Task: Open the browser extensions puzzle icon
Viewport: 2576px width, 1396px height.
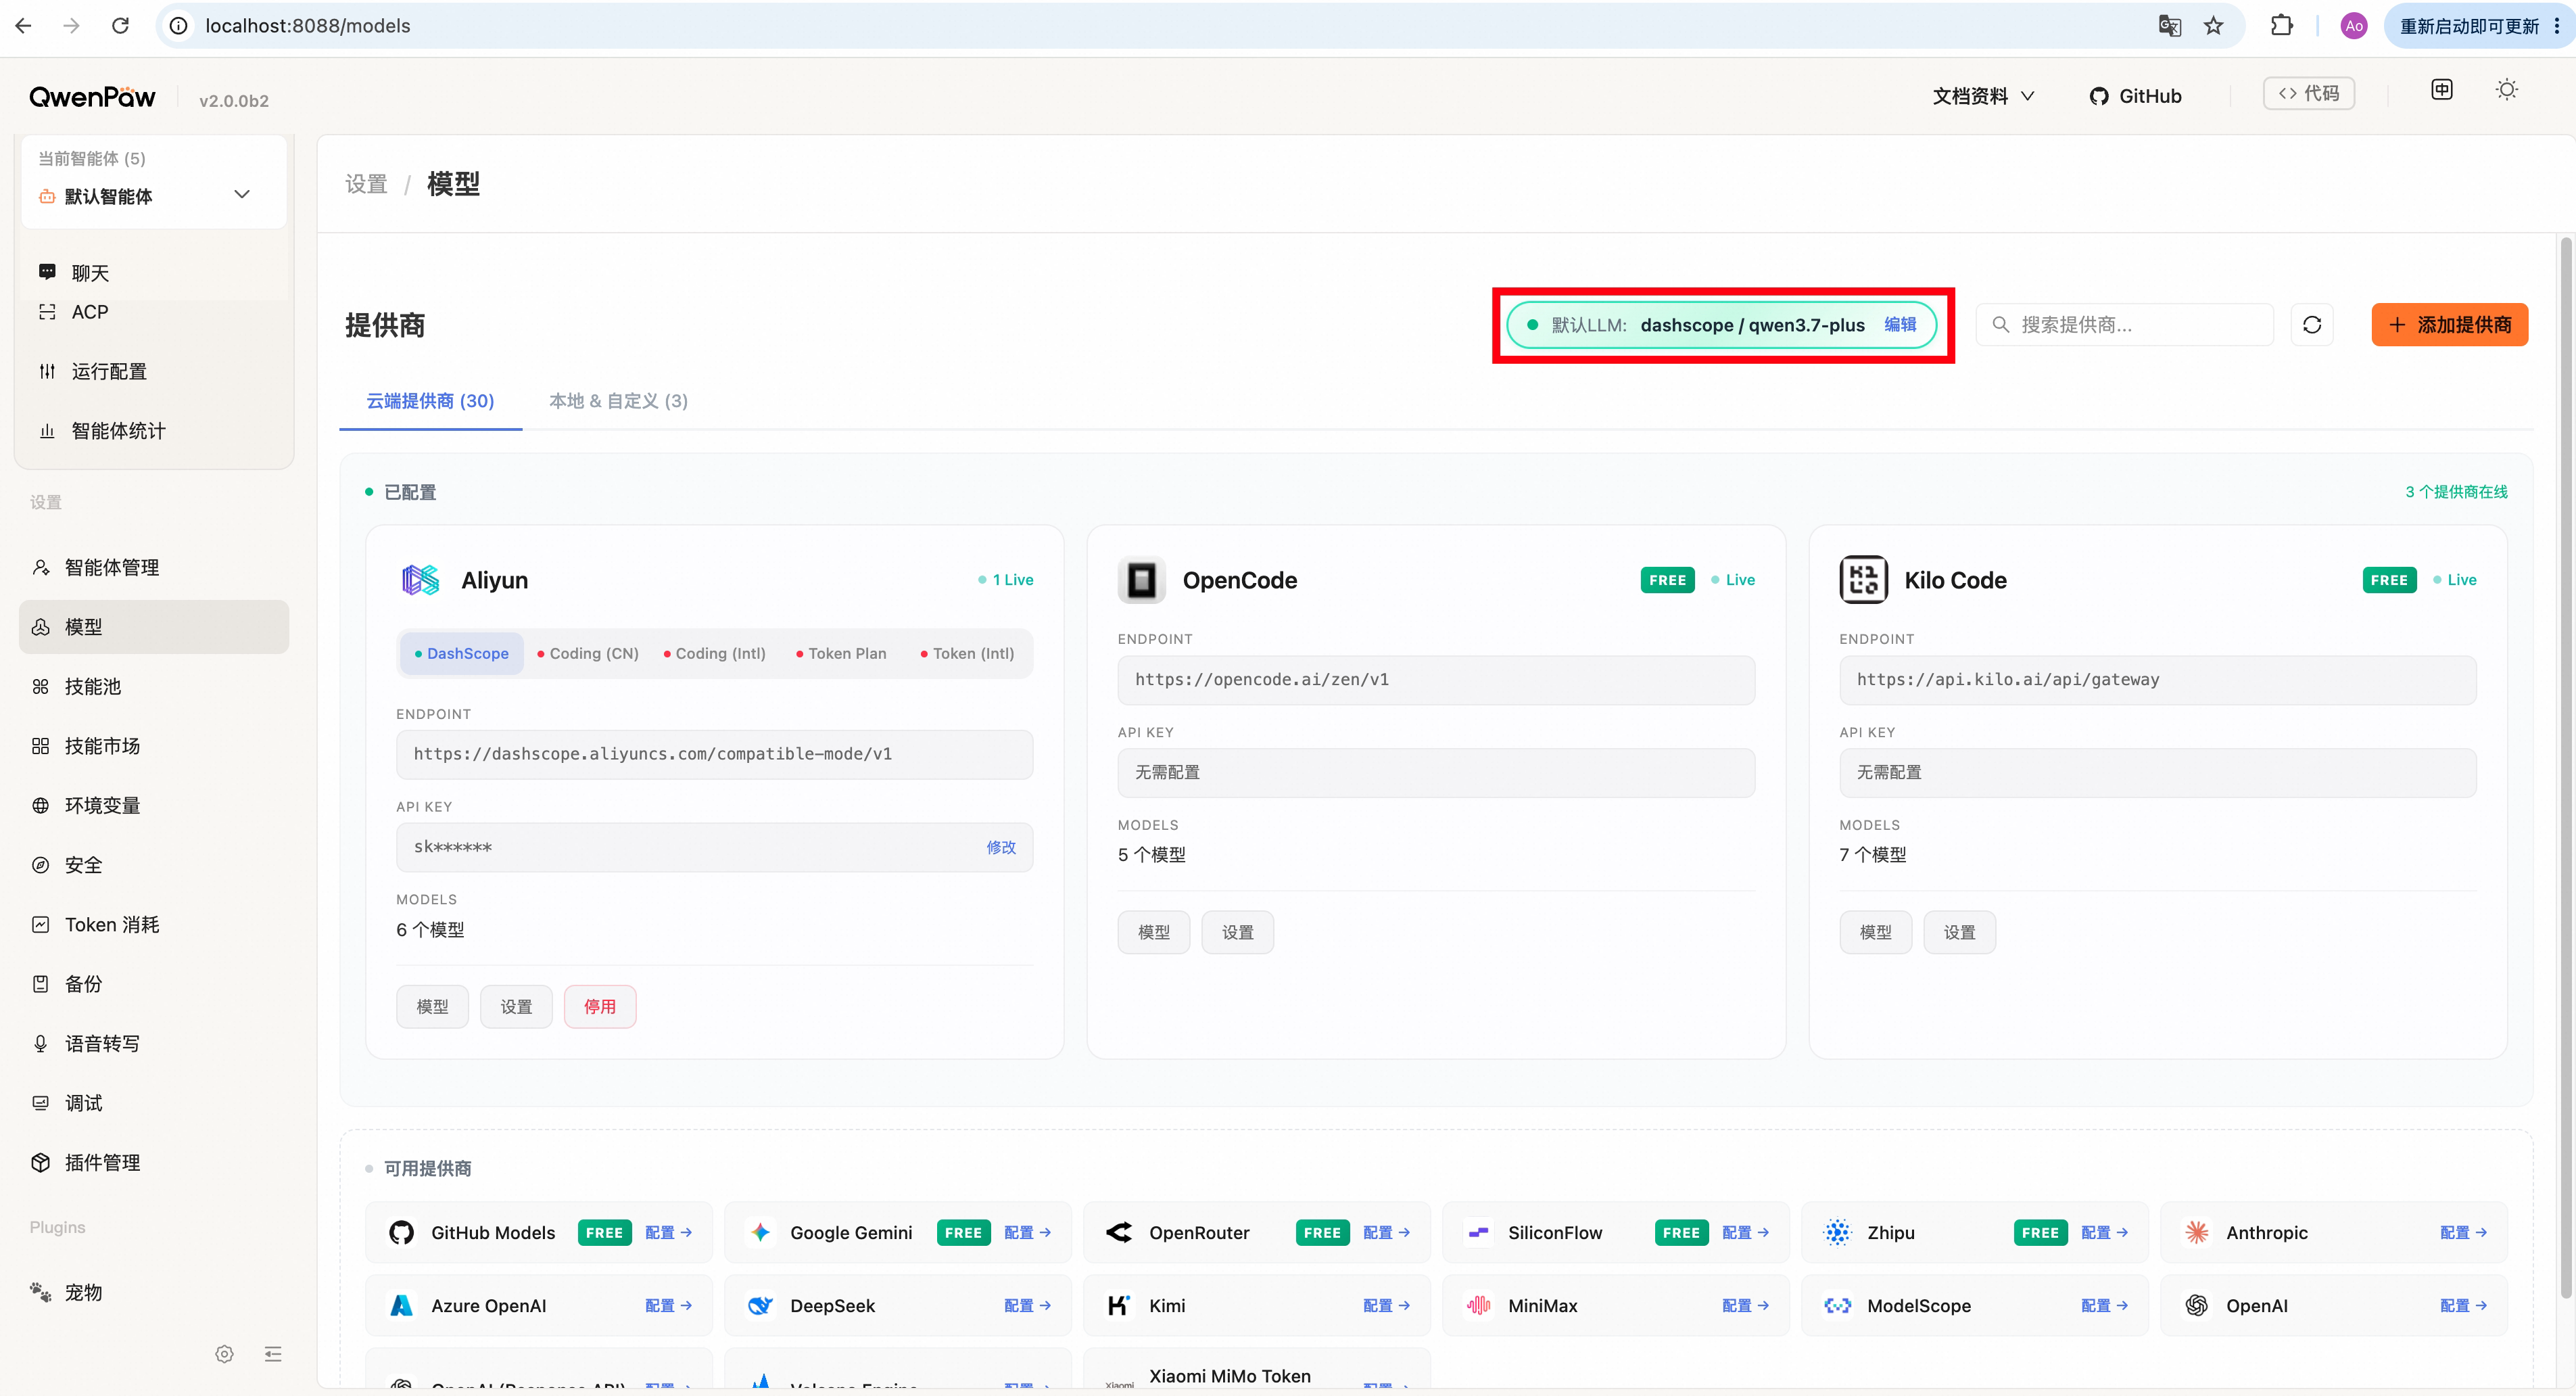Action: 2282,26
